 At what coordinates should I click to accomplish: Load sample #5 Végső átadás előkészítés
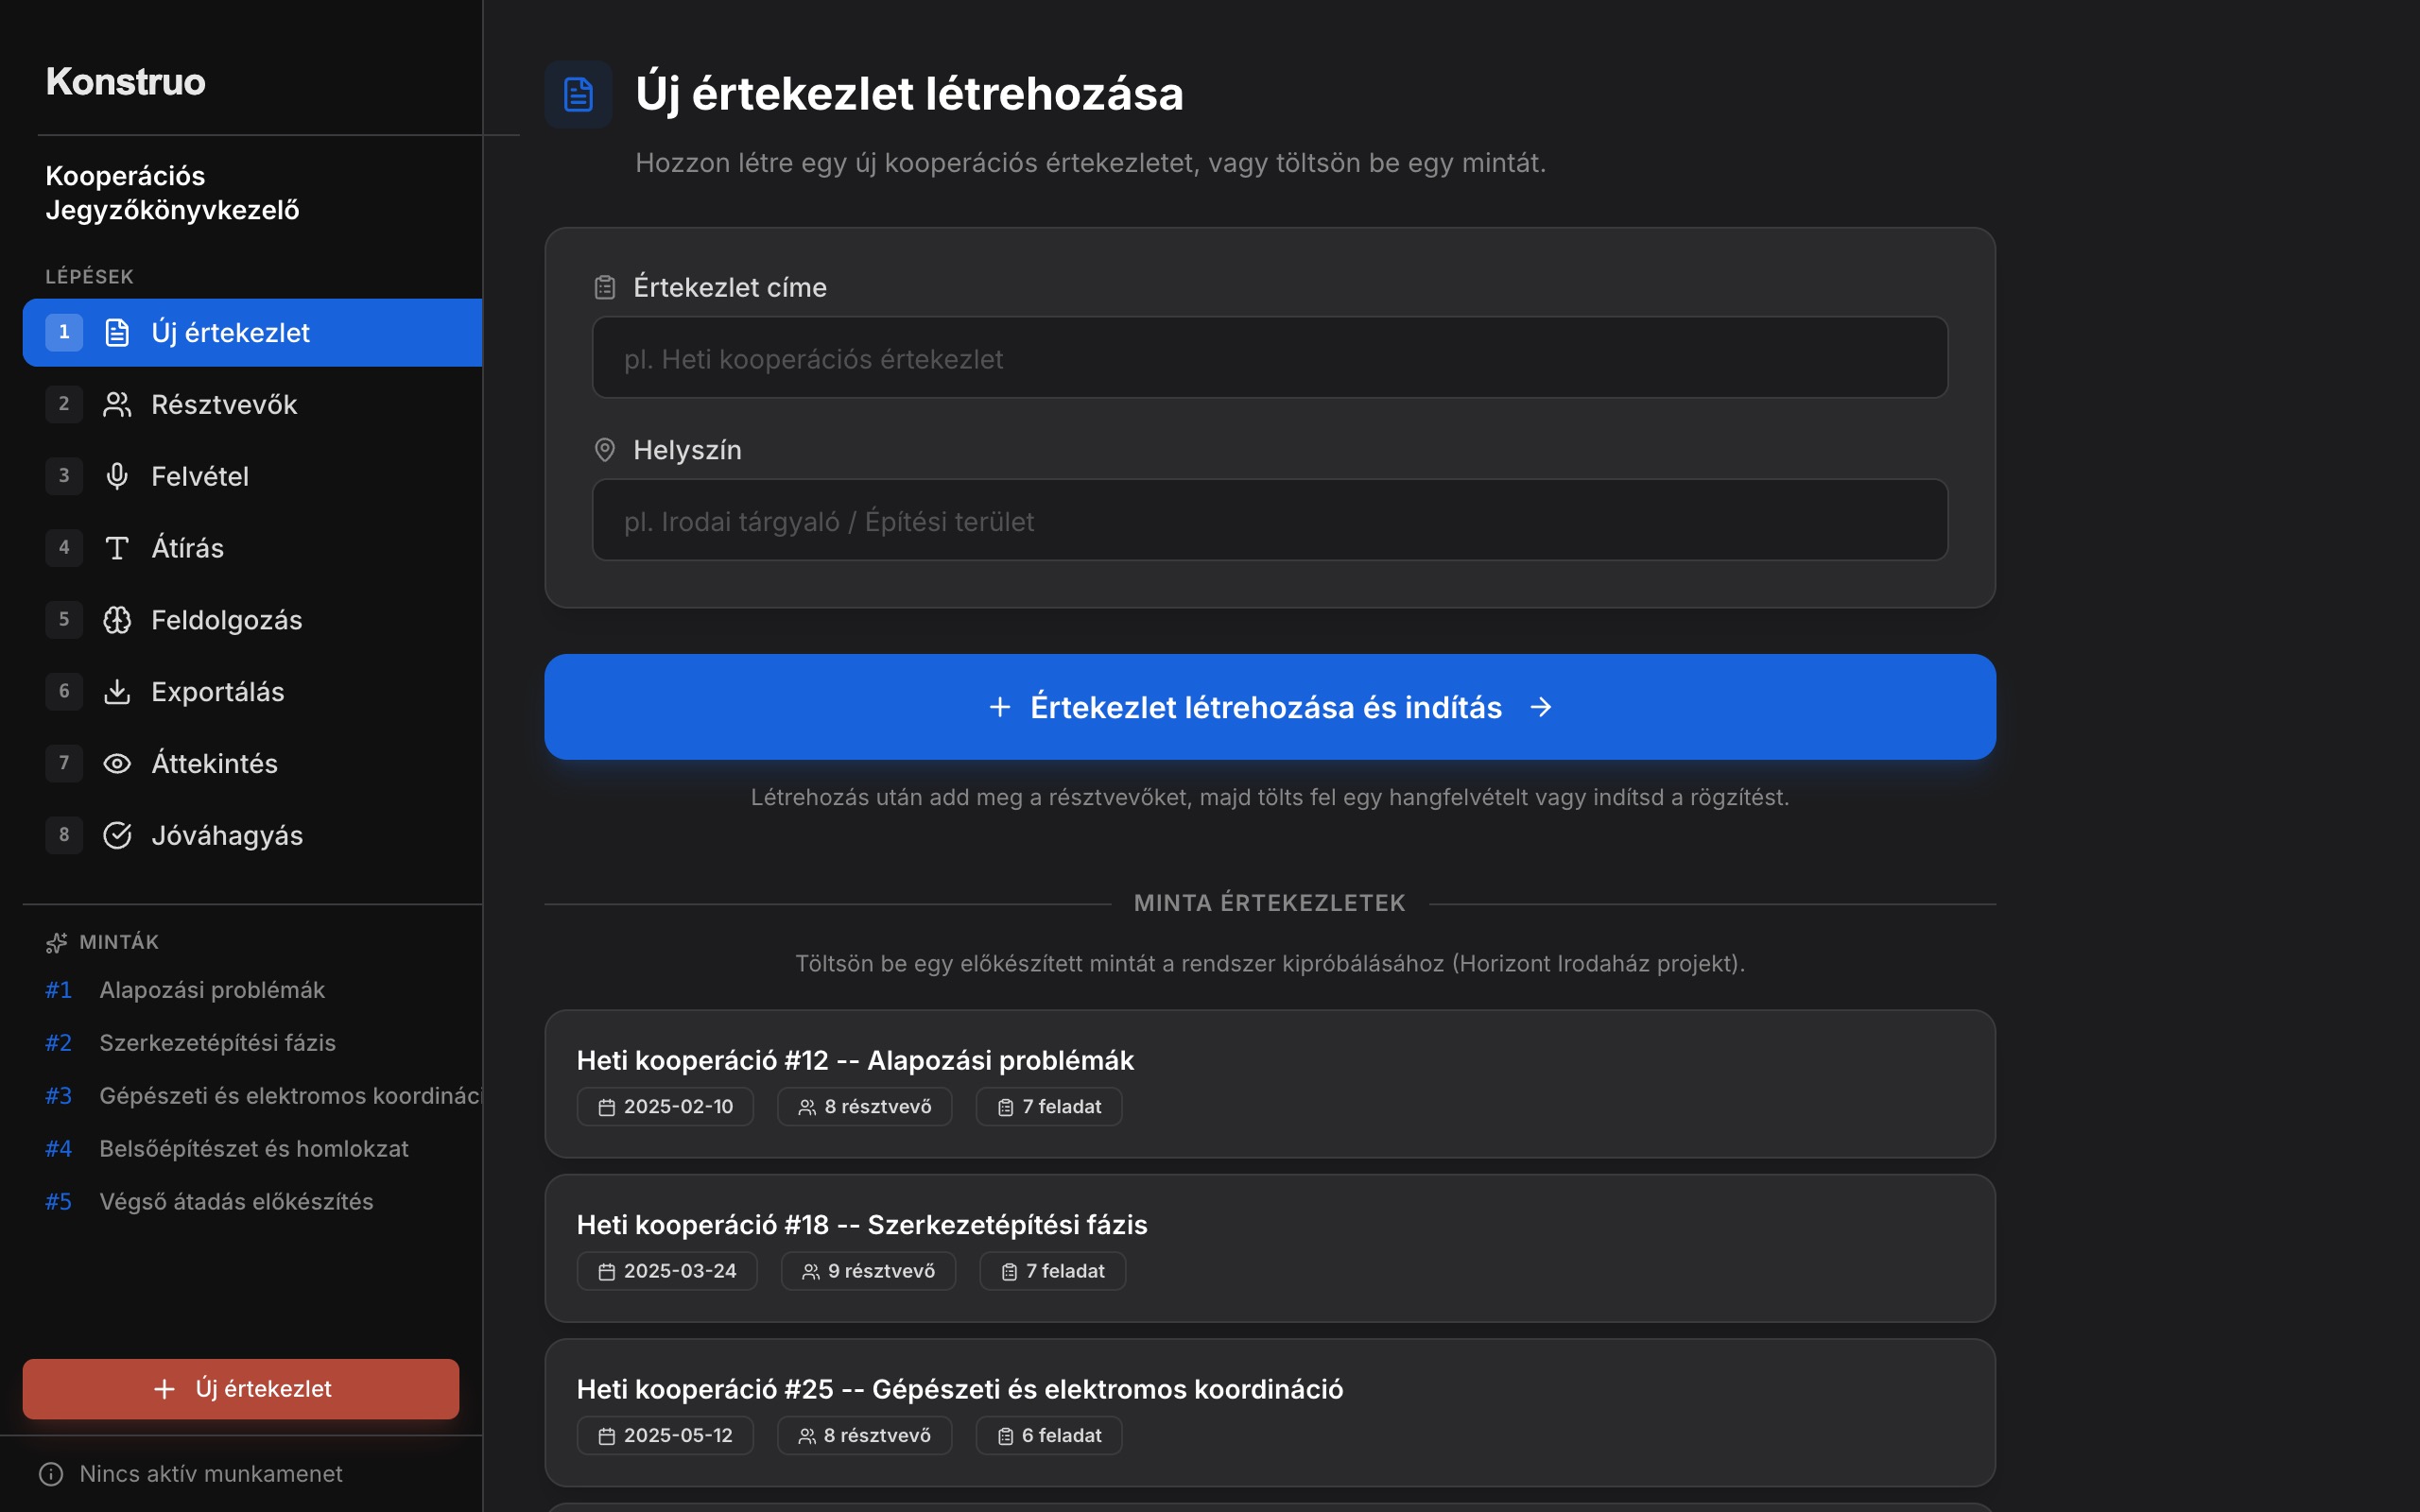click(x=253, y=1202)
